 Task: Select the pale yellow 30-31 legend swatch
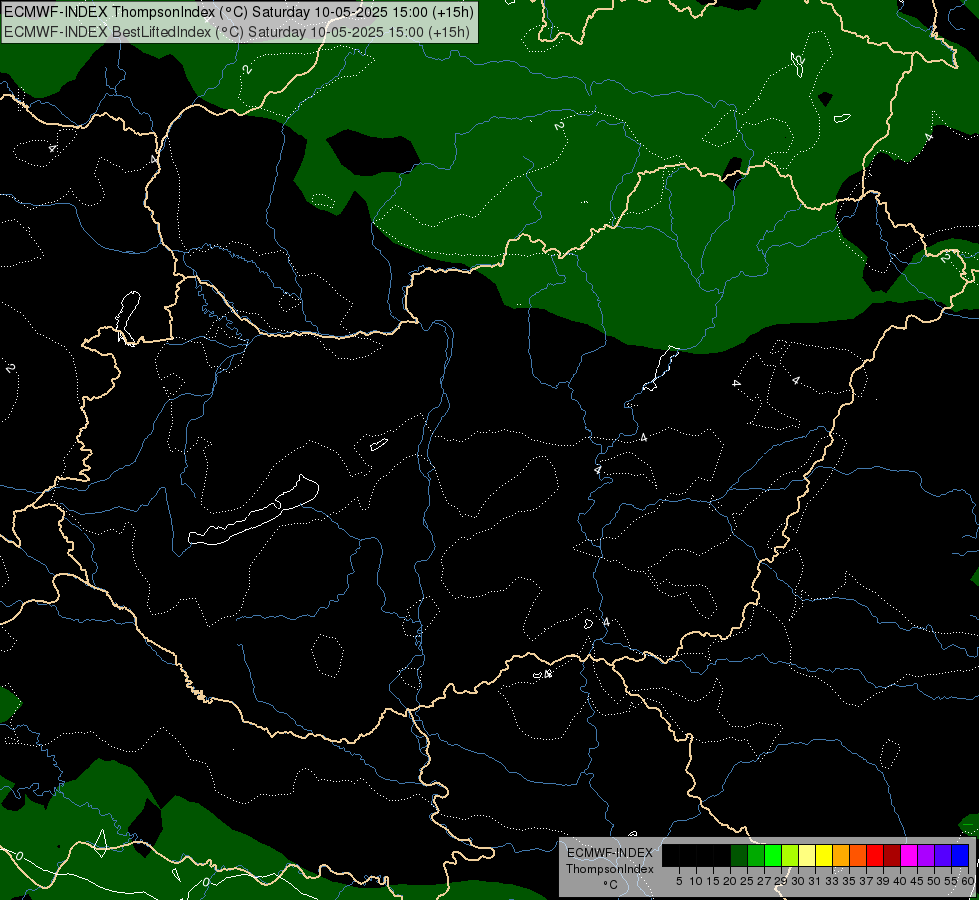(807, 855)
